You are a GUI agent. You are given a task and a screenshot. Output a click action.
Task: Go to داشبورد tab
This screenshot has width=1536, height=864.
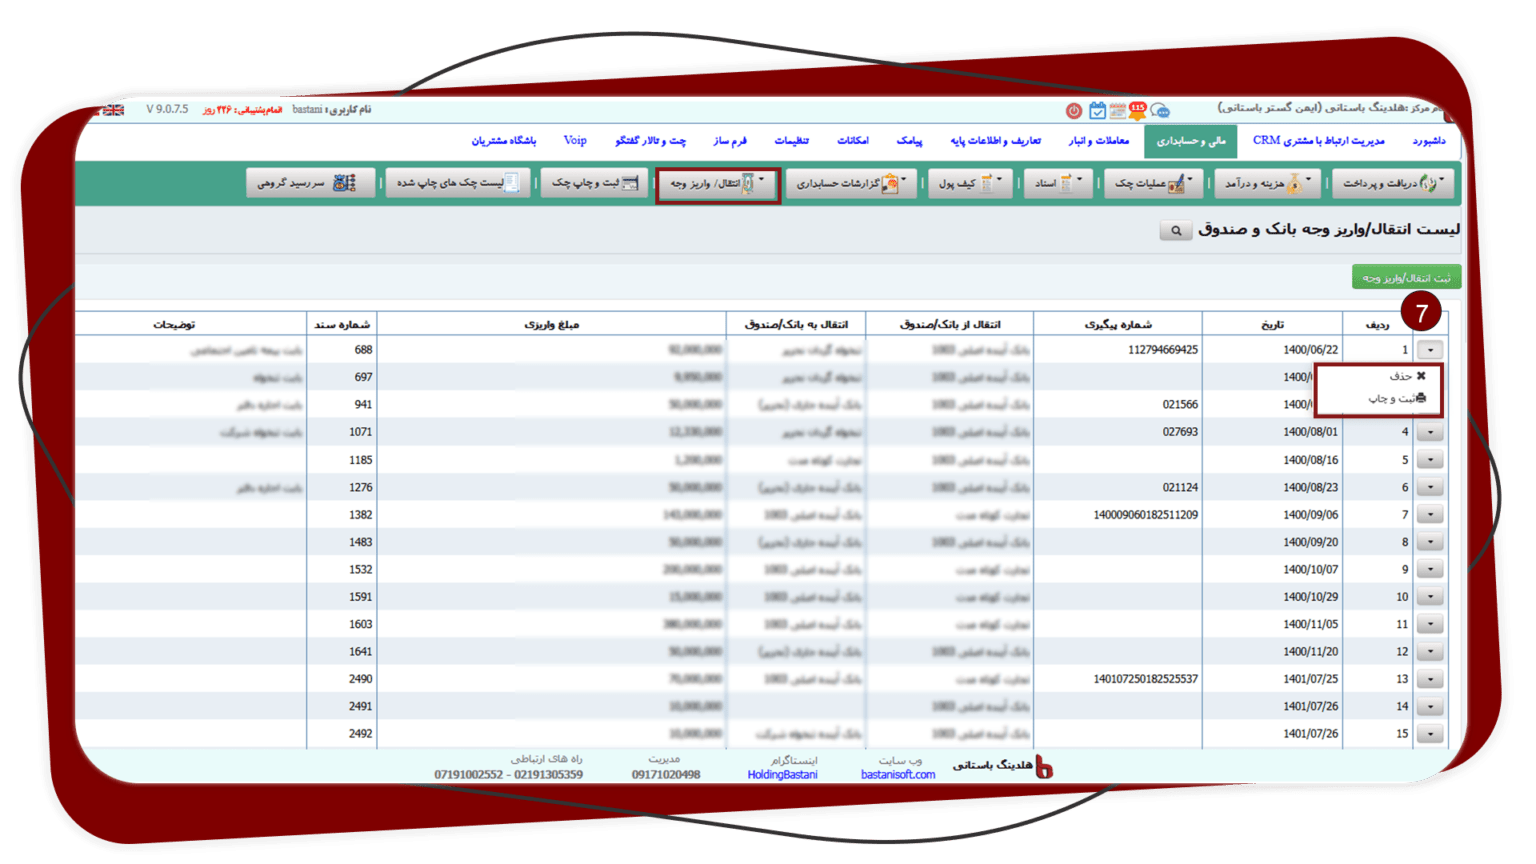coord(1428,141)
